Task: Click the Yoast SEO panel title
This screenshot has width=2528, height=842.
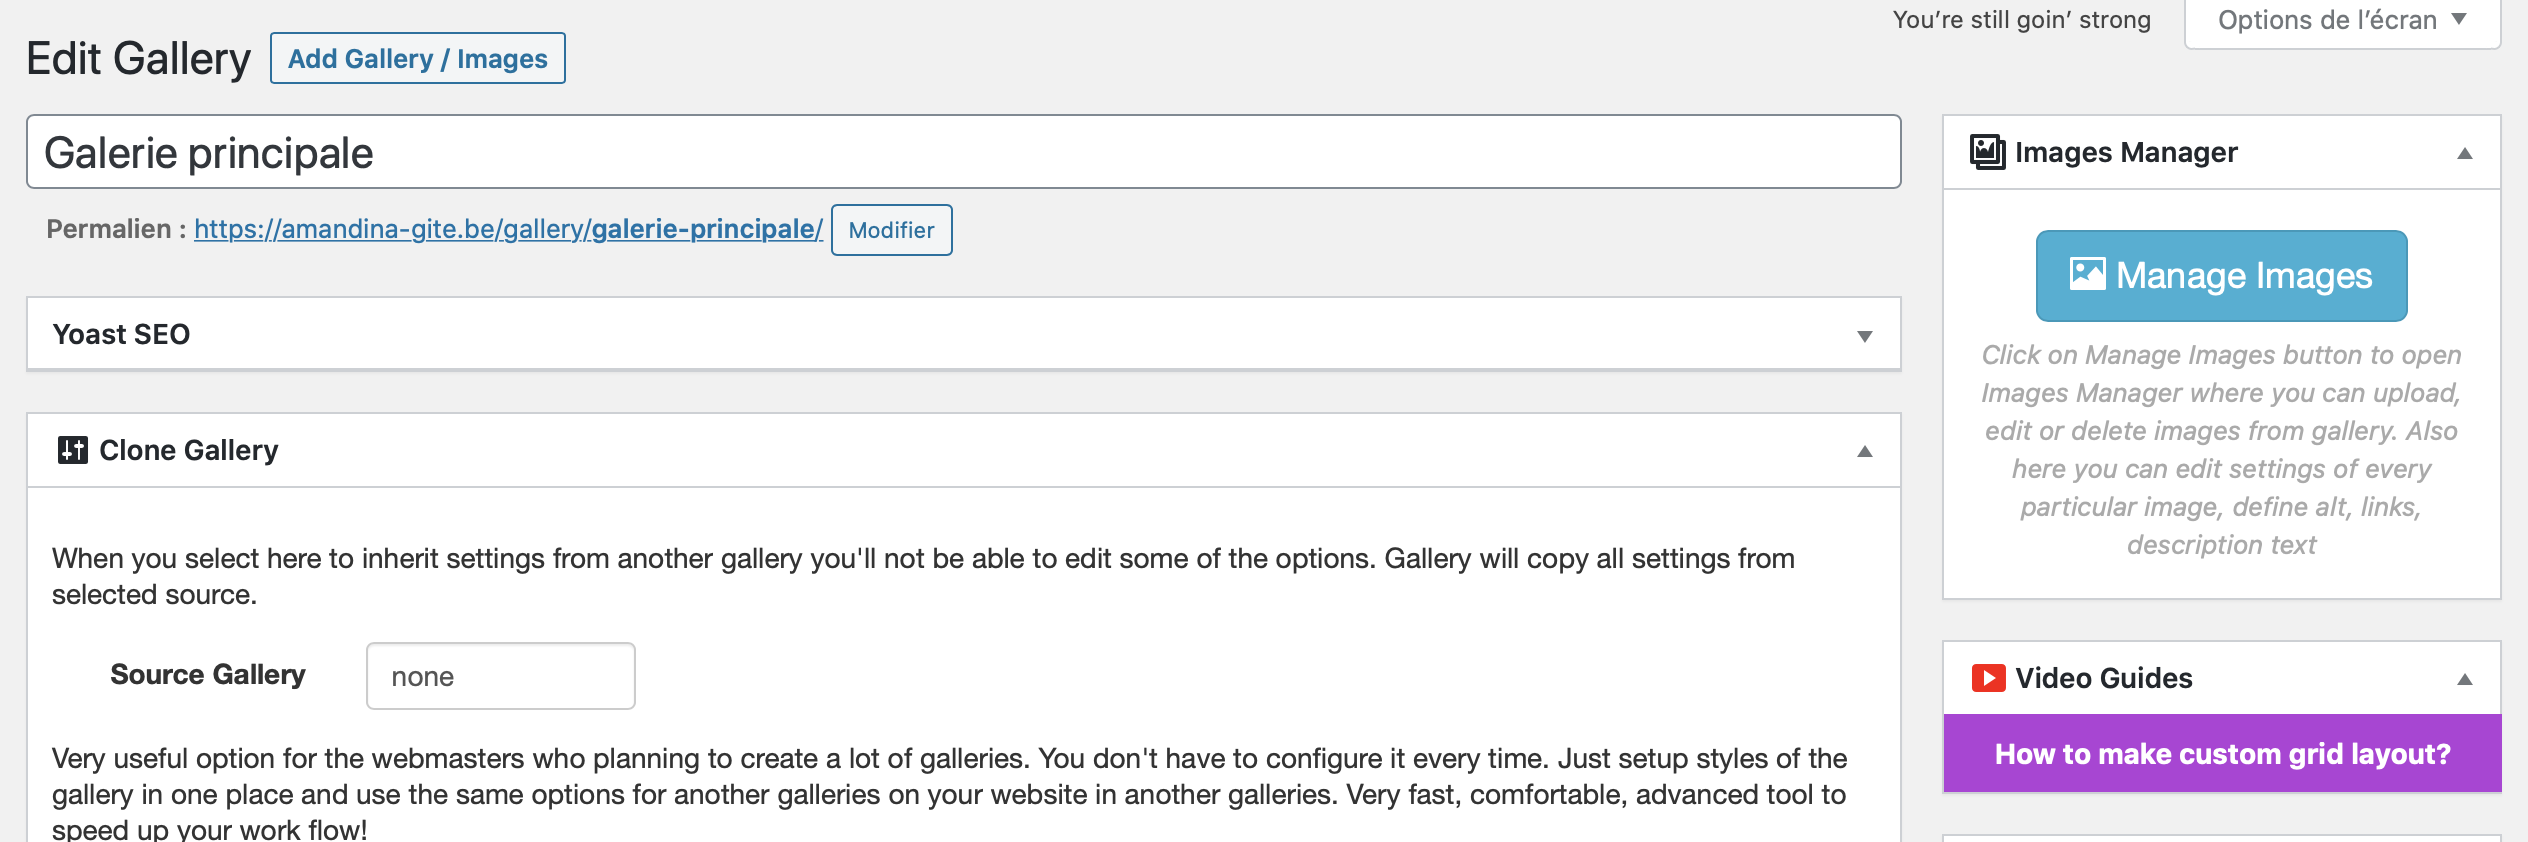Action: coord(121,334)
